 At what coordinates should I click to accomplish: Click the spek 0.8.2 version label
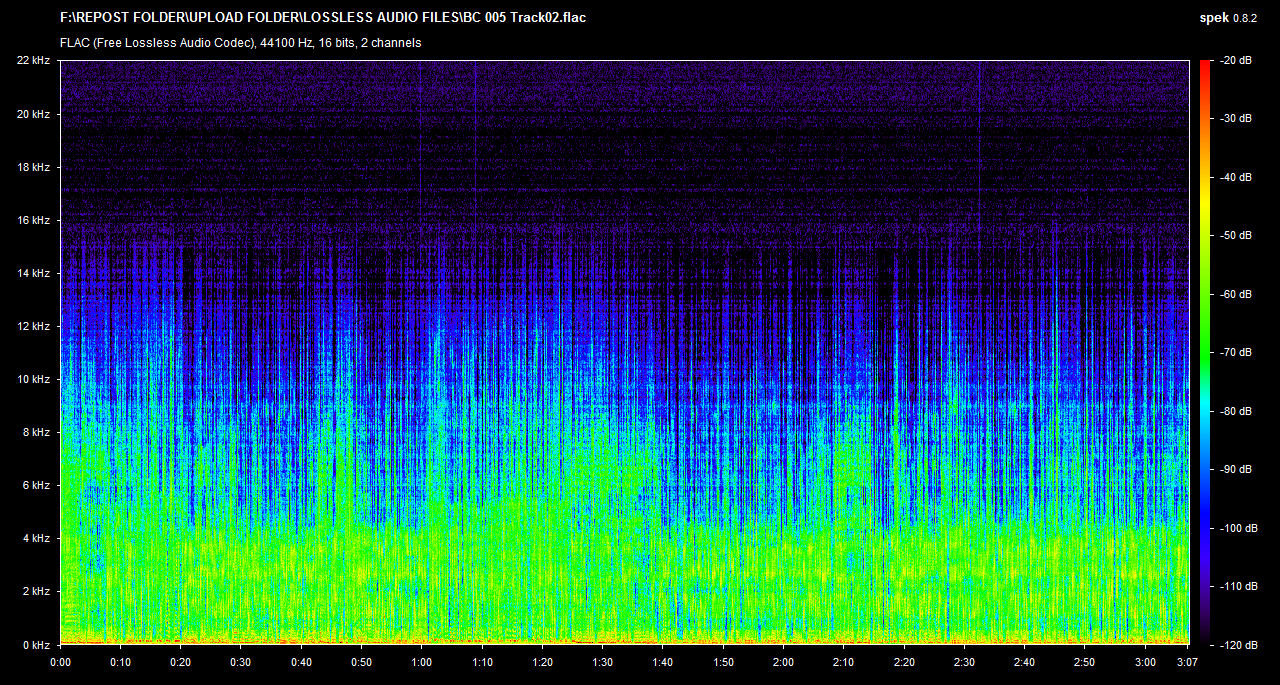coord(1228,17)
